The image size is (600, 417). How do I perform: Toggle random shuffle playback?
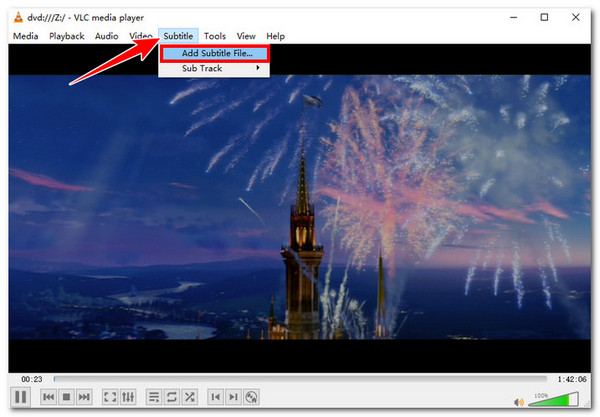click(189, 397)
